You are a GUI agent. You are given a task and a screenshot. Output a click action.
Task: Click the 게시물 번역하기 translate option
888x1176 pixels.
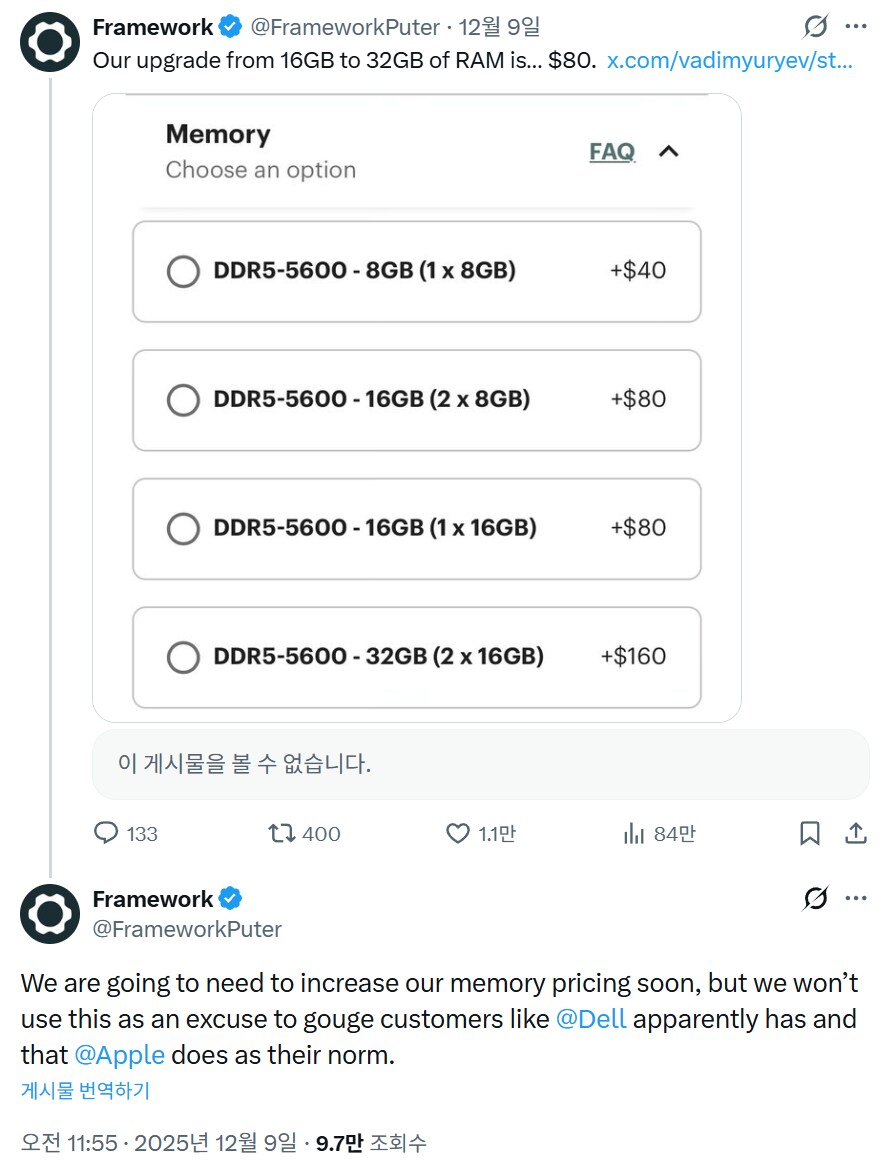pos(84,1091)
